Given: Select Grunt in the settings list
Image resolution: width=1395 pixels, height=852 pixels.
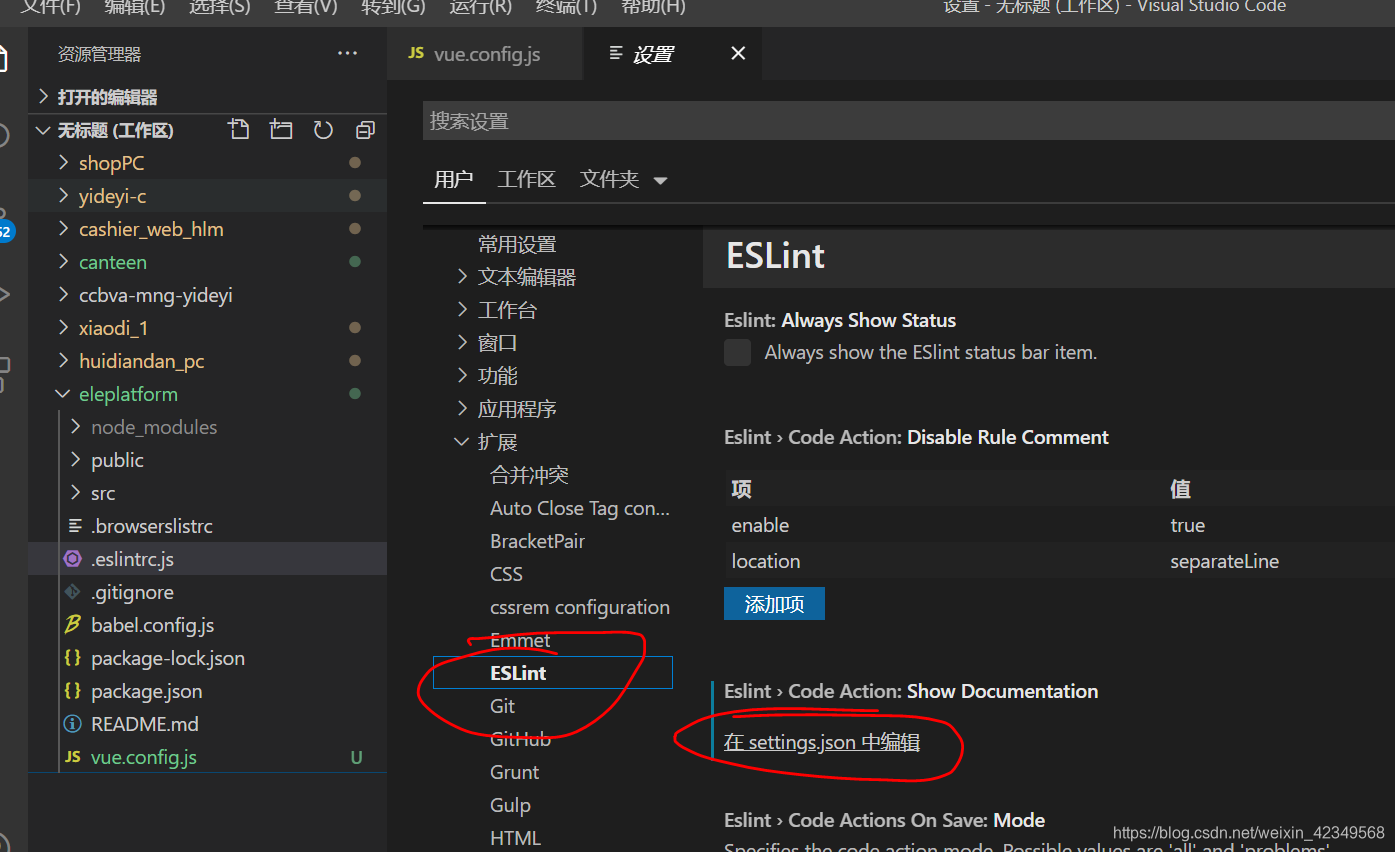Looking at the screenshot, I should coord(515,772).
